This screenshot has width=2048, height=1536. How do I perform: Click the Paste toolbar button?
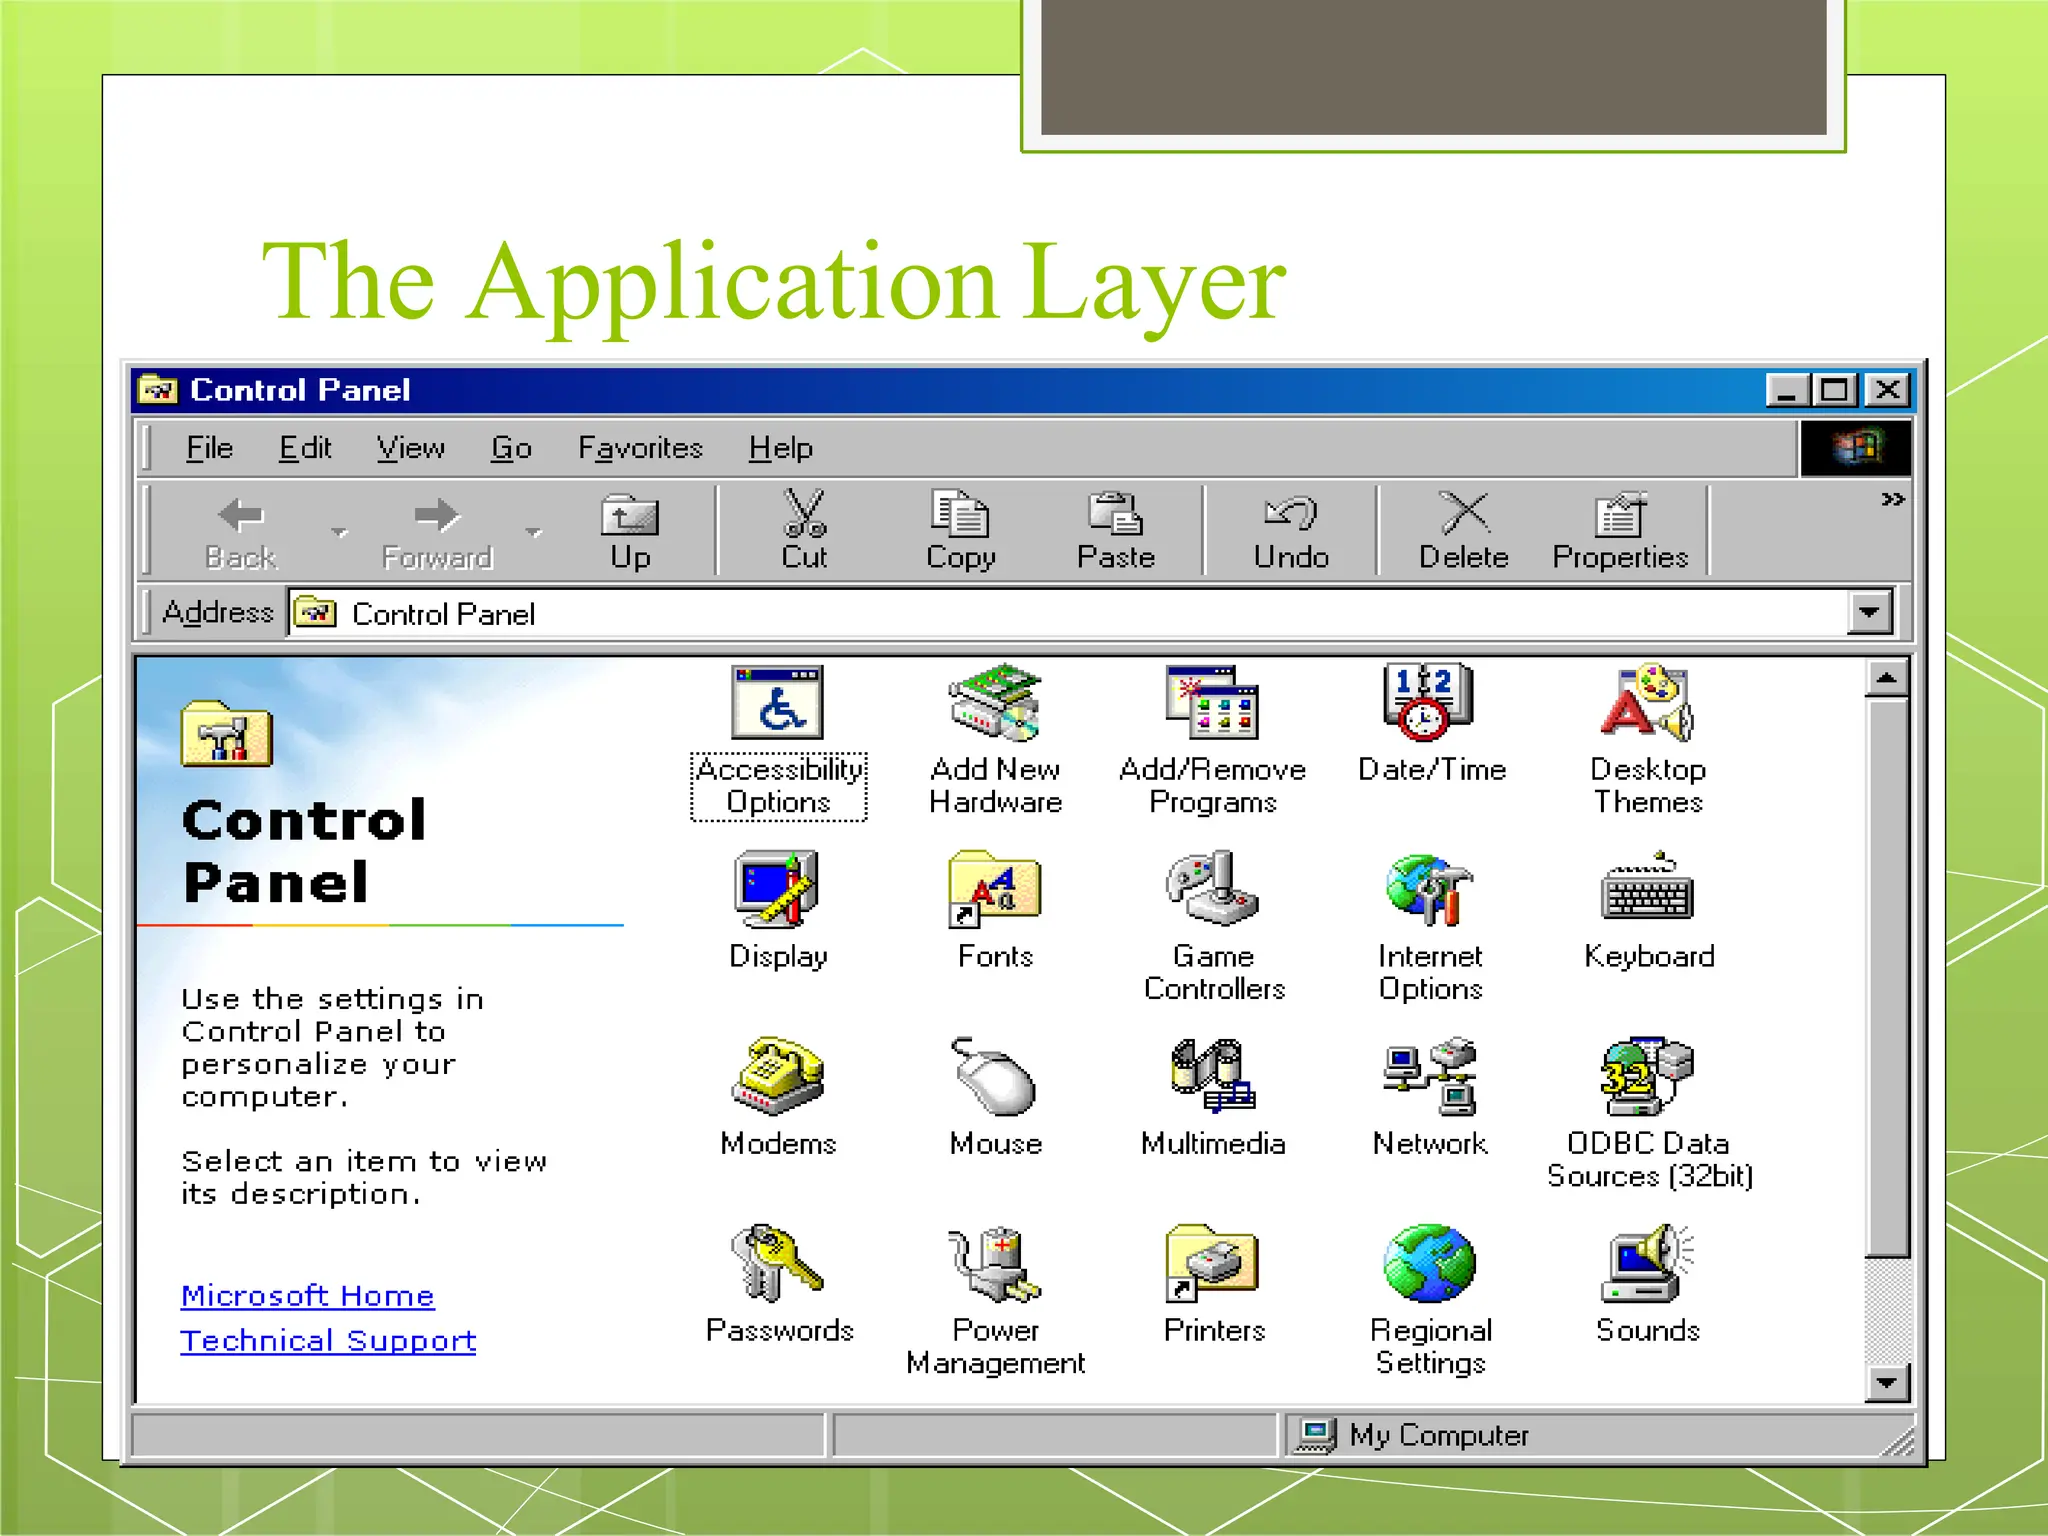coord(1116,532)
